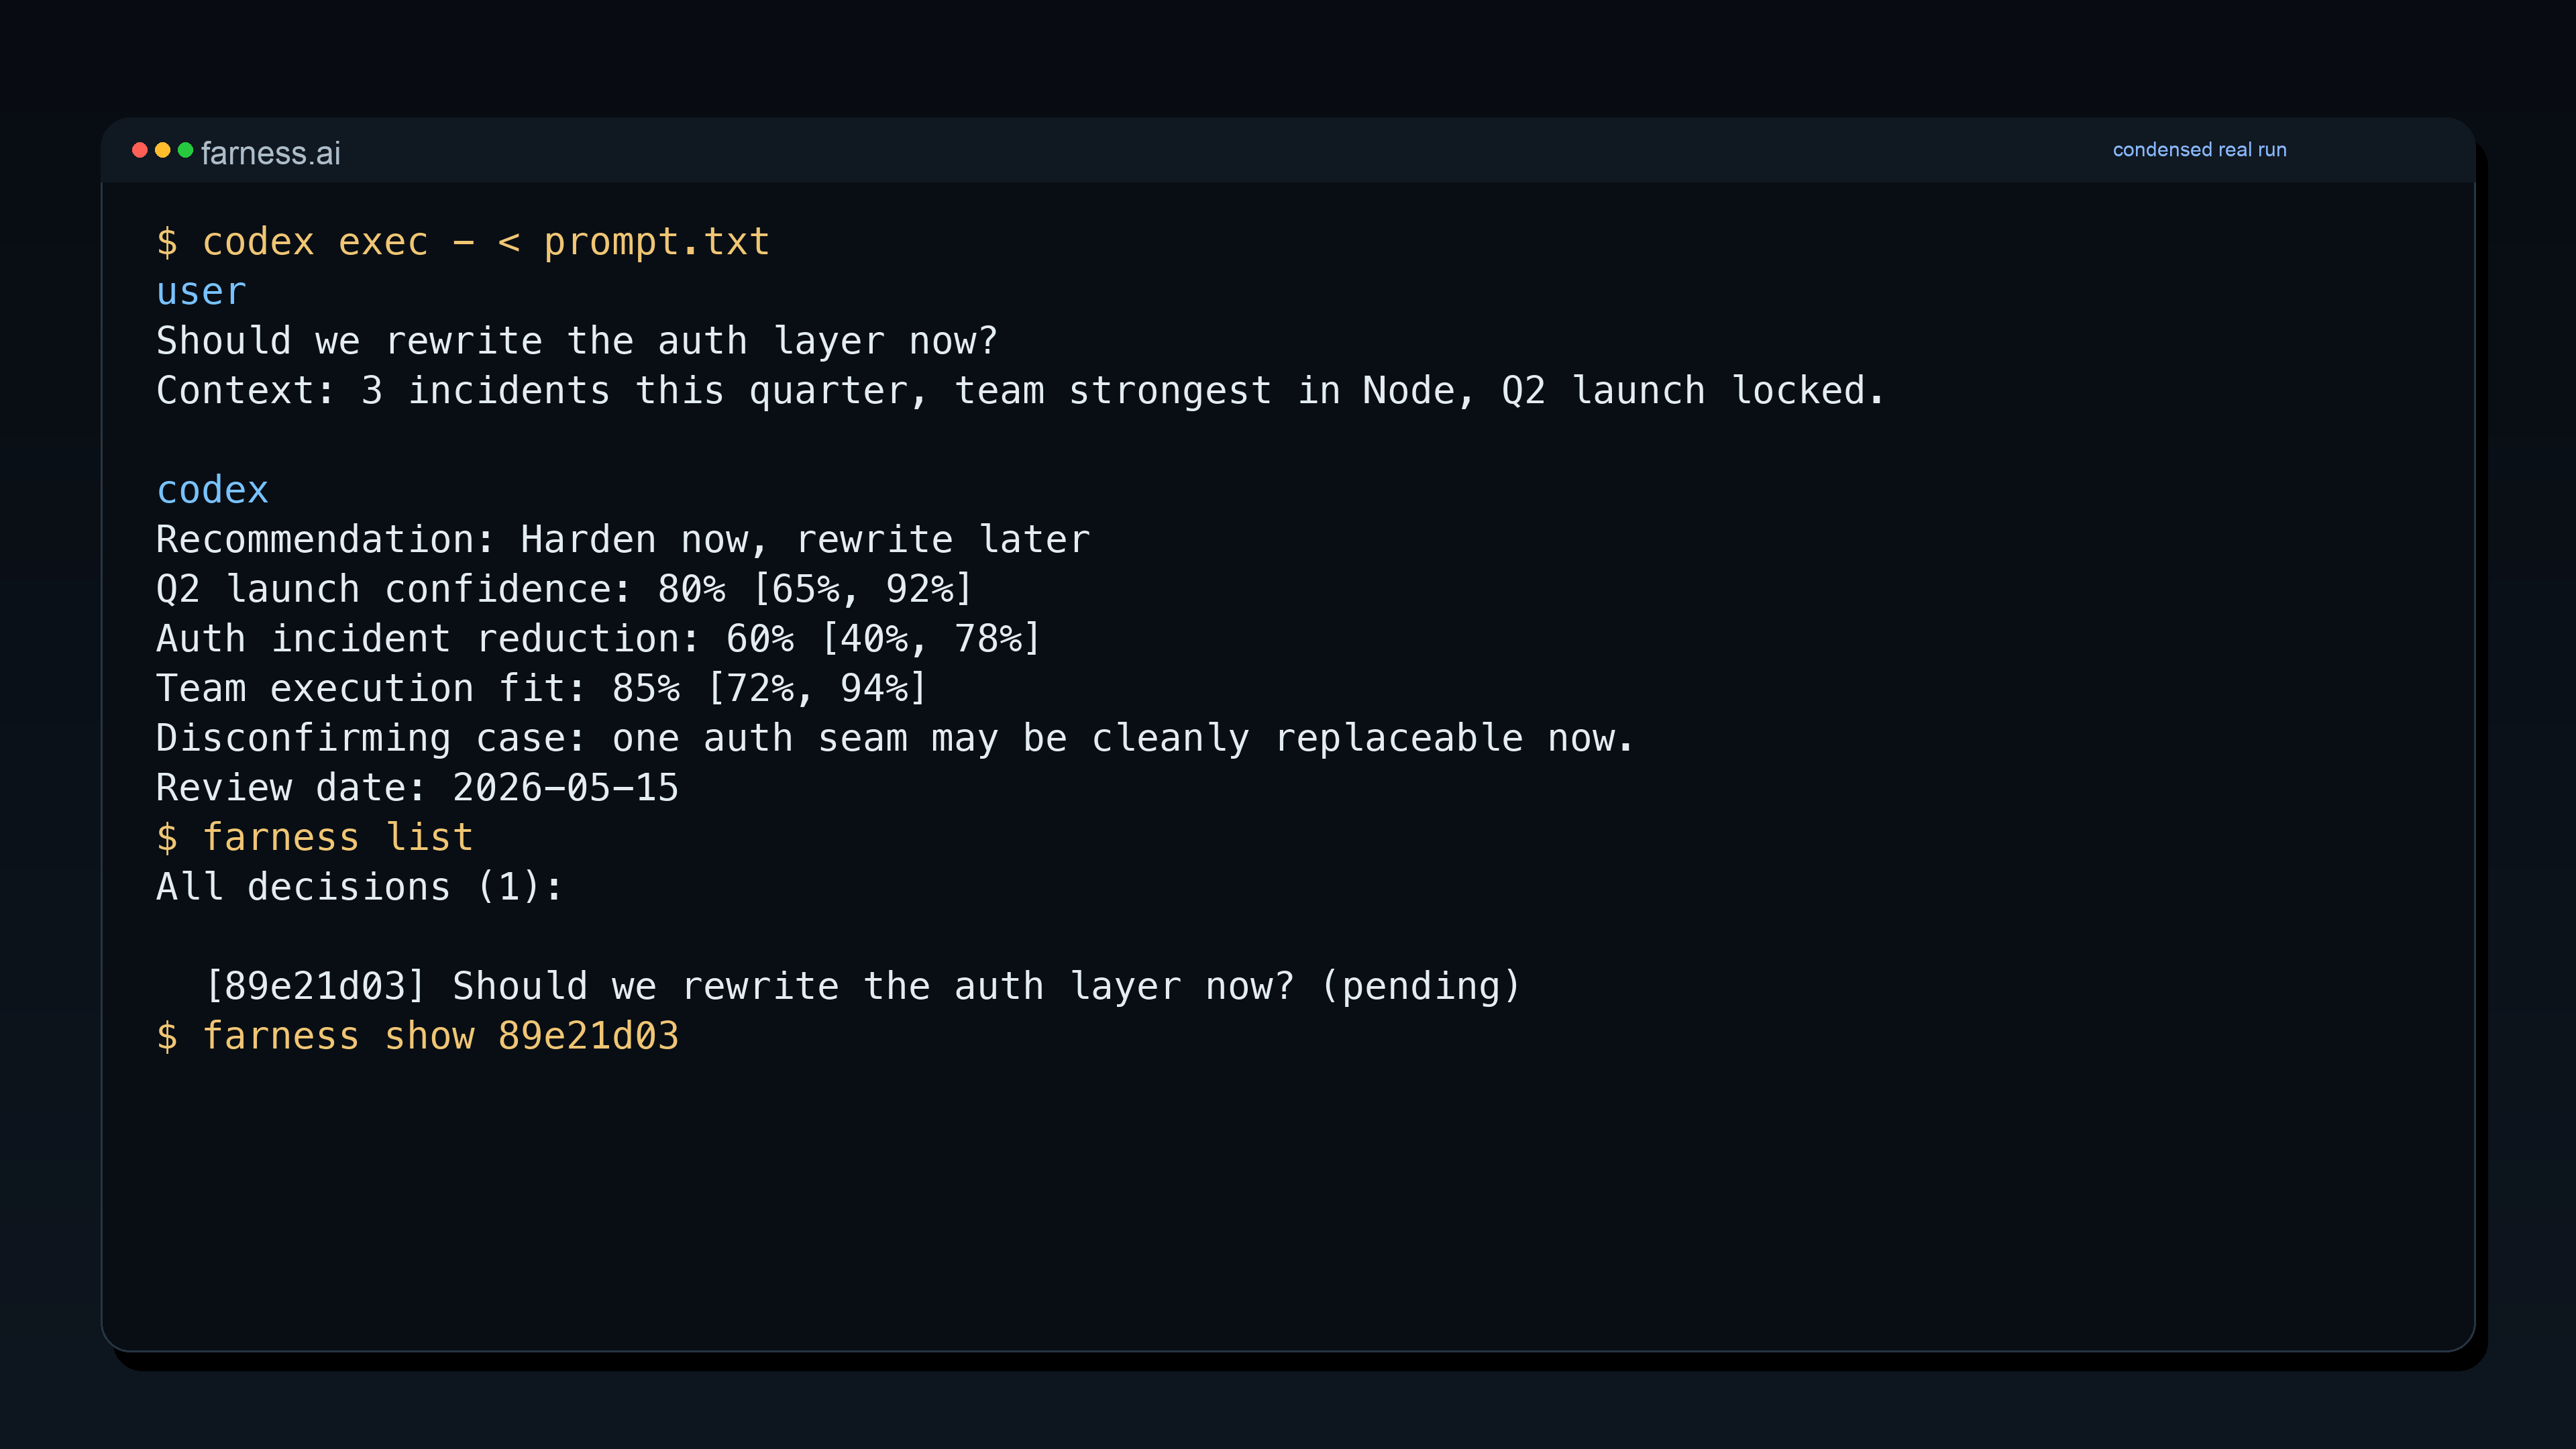This screenshot has height=1449, width=2576.
Task: Click the "farness show 89e21d03" command
Action: click(418, 1036)
